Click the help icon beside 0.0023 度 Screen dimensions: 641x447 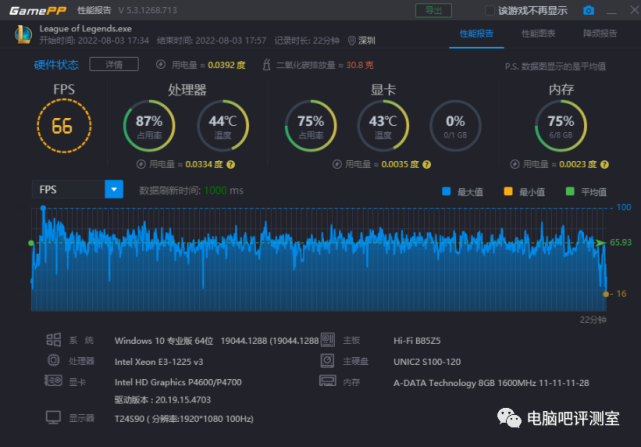(604, 164)
